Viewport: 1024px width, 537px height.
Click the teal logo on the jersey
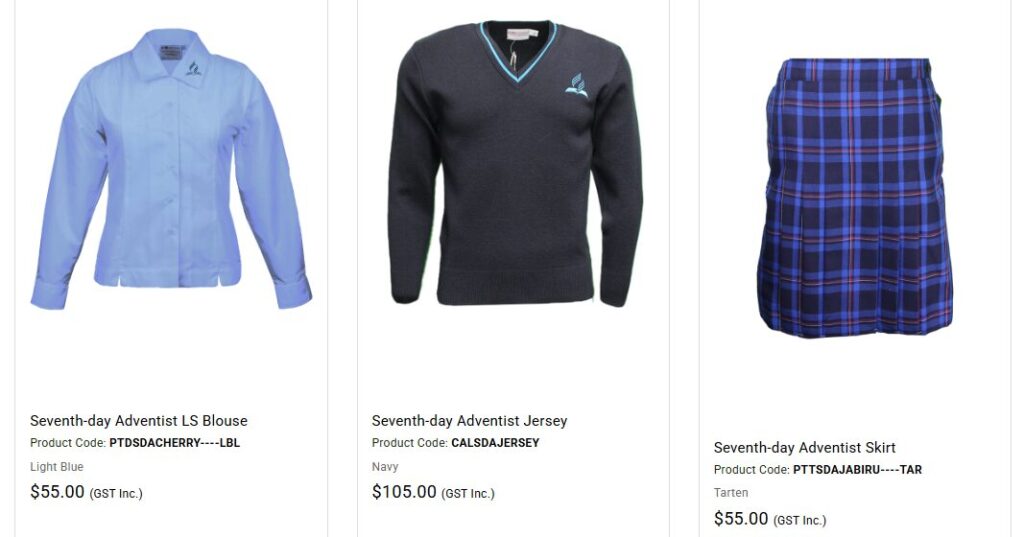pyautogui.click(x=576, y=86)
